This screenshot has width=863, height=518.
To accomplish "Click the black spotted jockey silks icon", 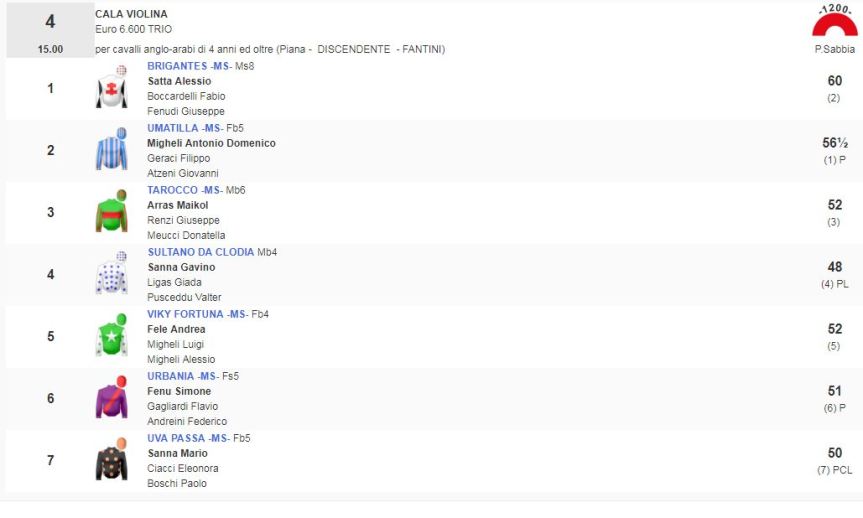I will pyautogui.click(x=111, y=460).
